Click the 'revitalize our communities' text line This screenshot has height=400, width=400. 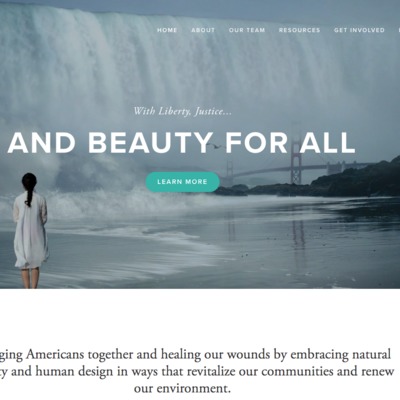tap(197, 371)
